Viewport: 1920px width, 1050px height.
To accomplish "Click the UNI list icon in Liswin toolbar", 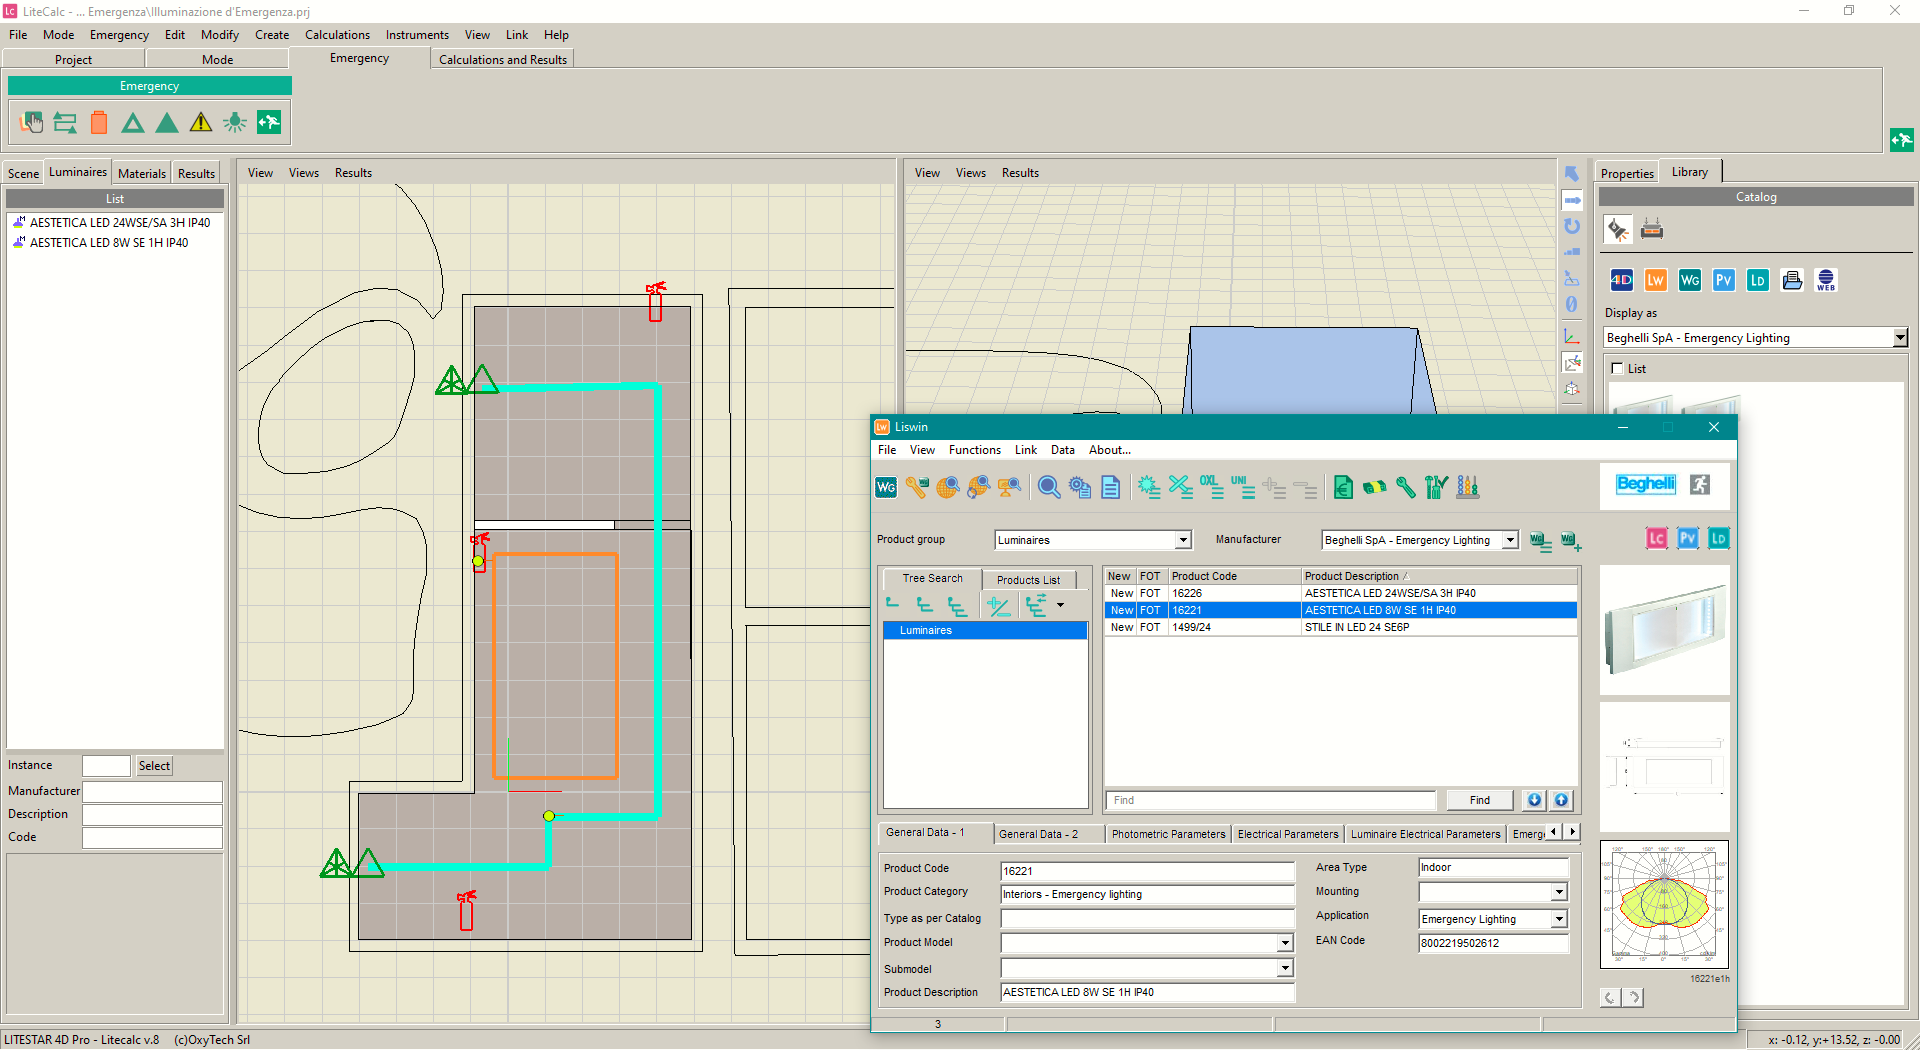I will coord(1243,487).
